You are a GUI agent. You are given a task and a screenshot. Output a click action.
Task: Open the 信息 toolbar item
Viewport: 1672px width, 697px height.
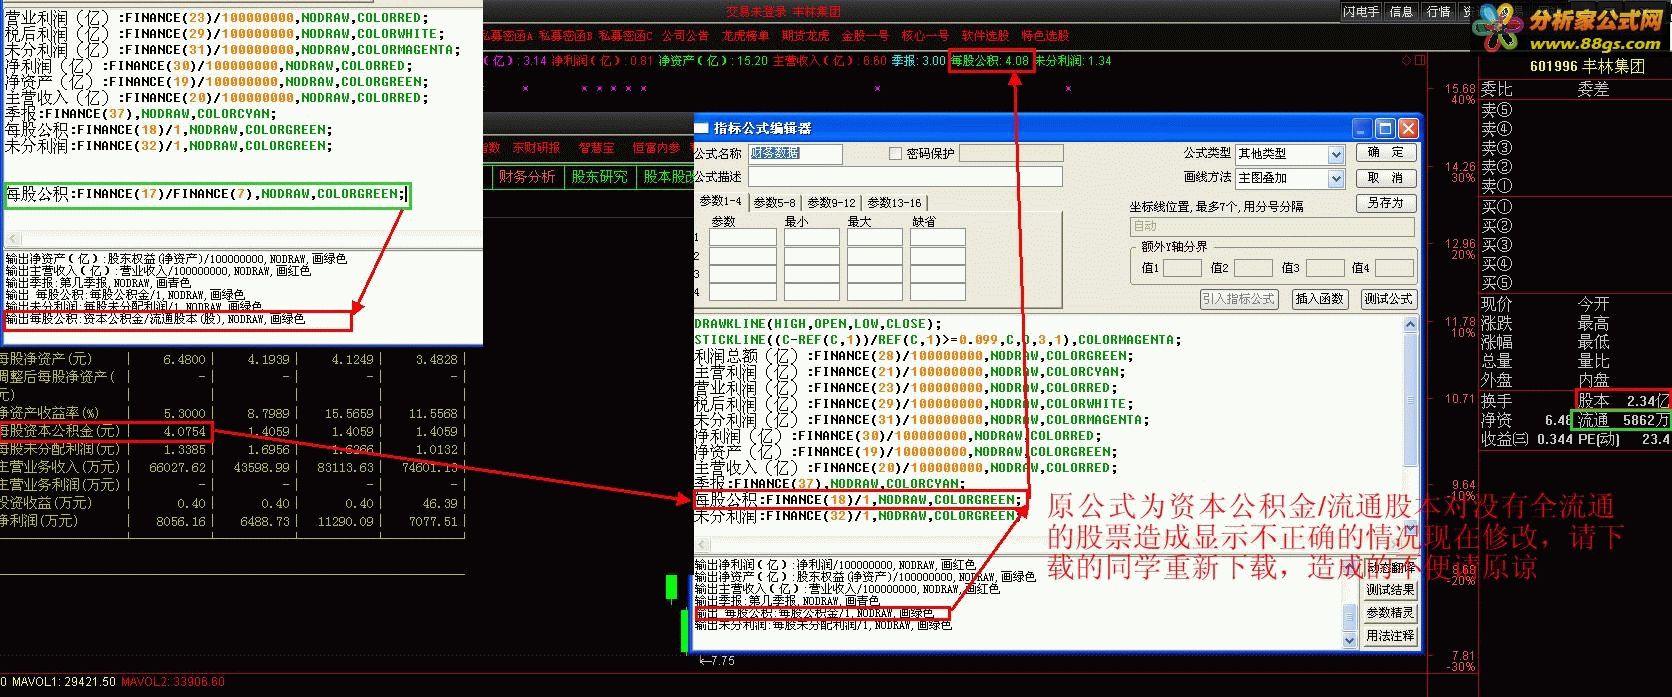[x=1401, y=12]
